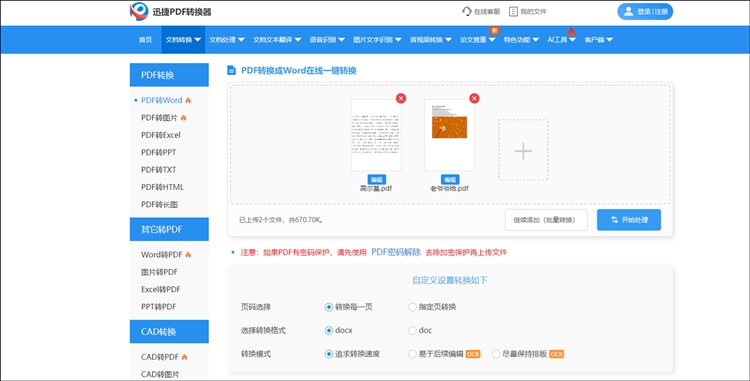
Task: Open CAD转图片 in the sidebar
Action: 159,374
